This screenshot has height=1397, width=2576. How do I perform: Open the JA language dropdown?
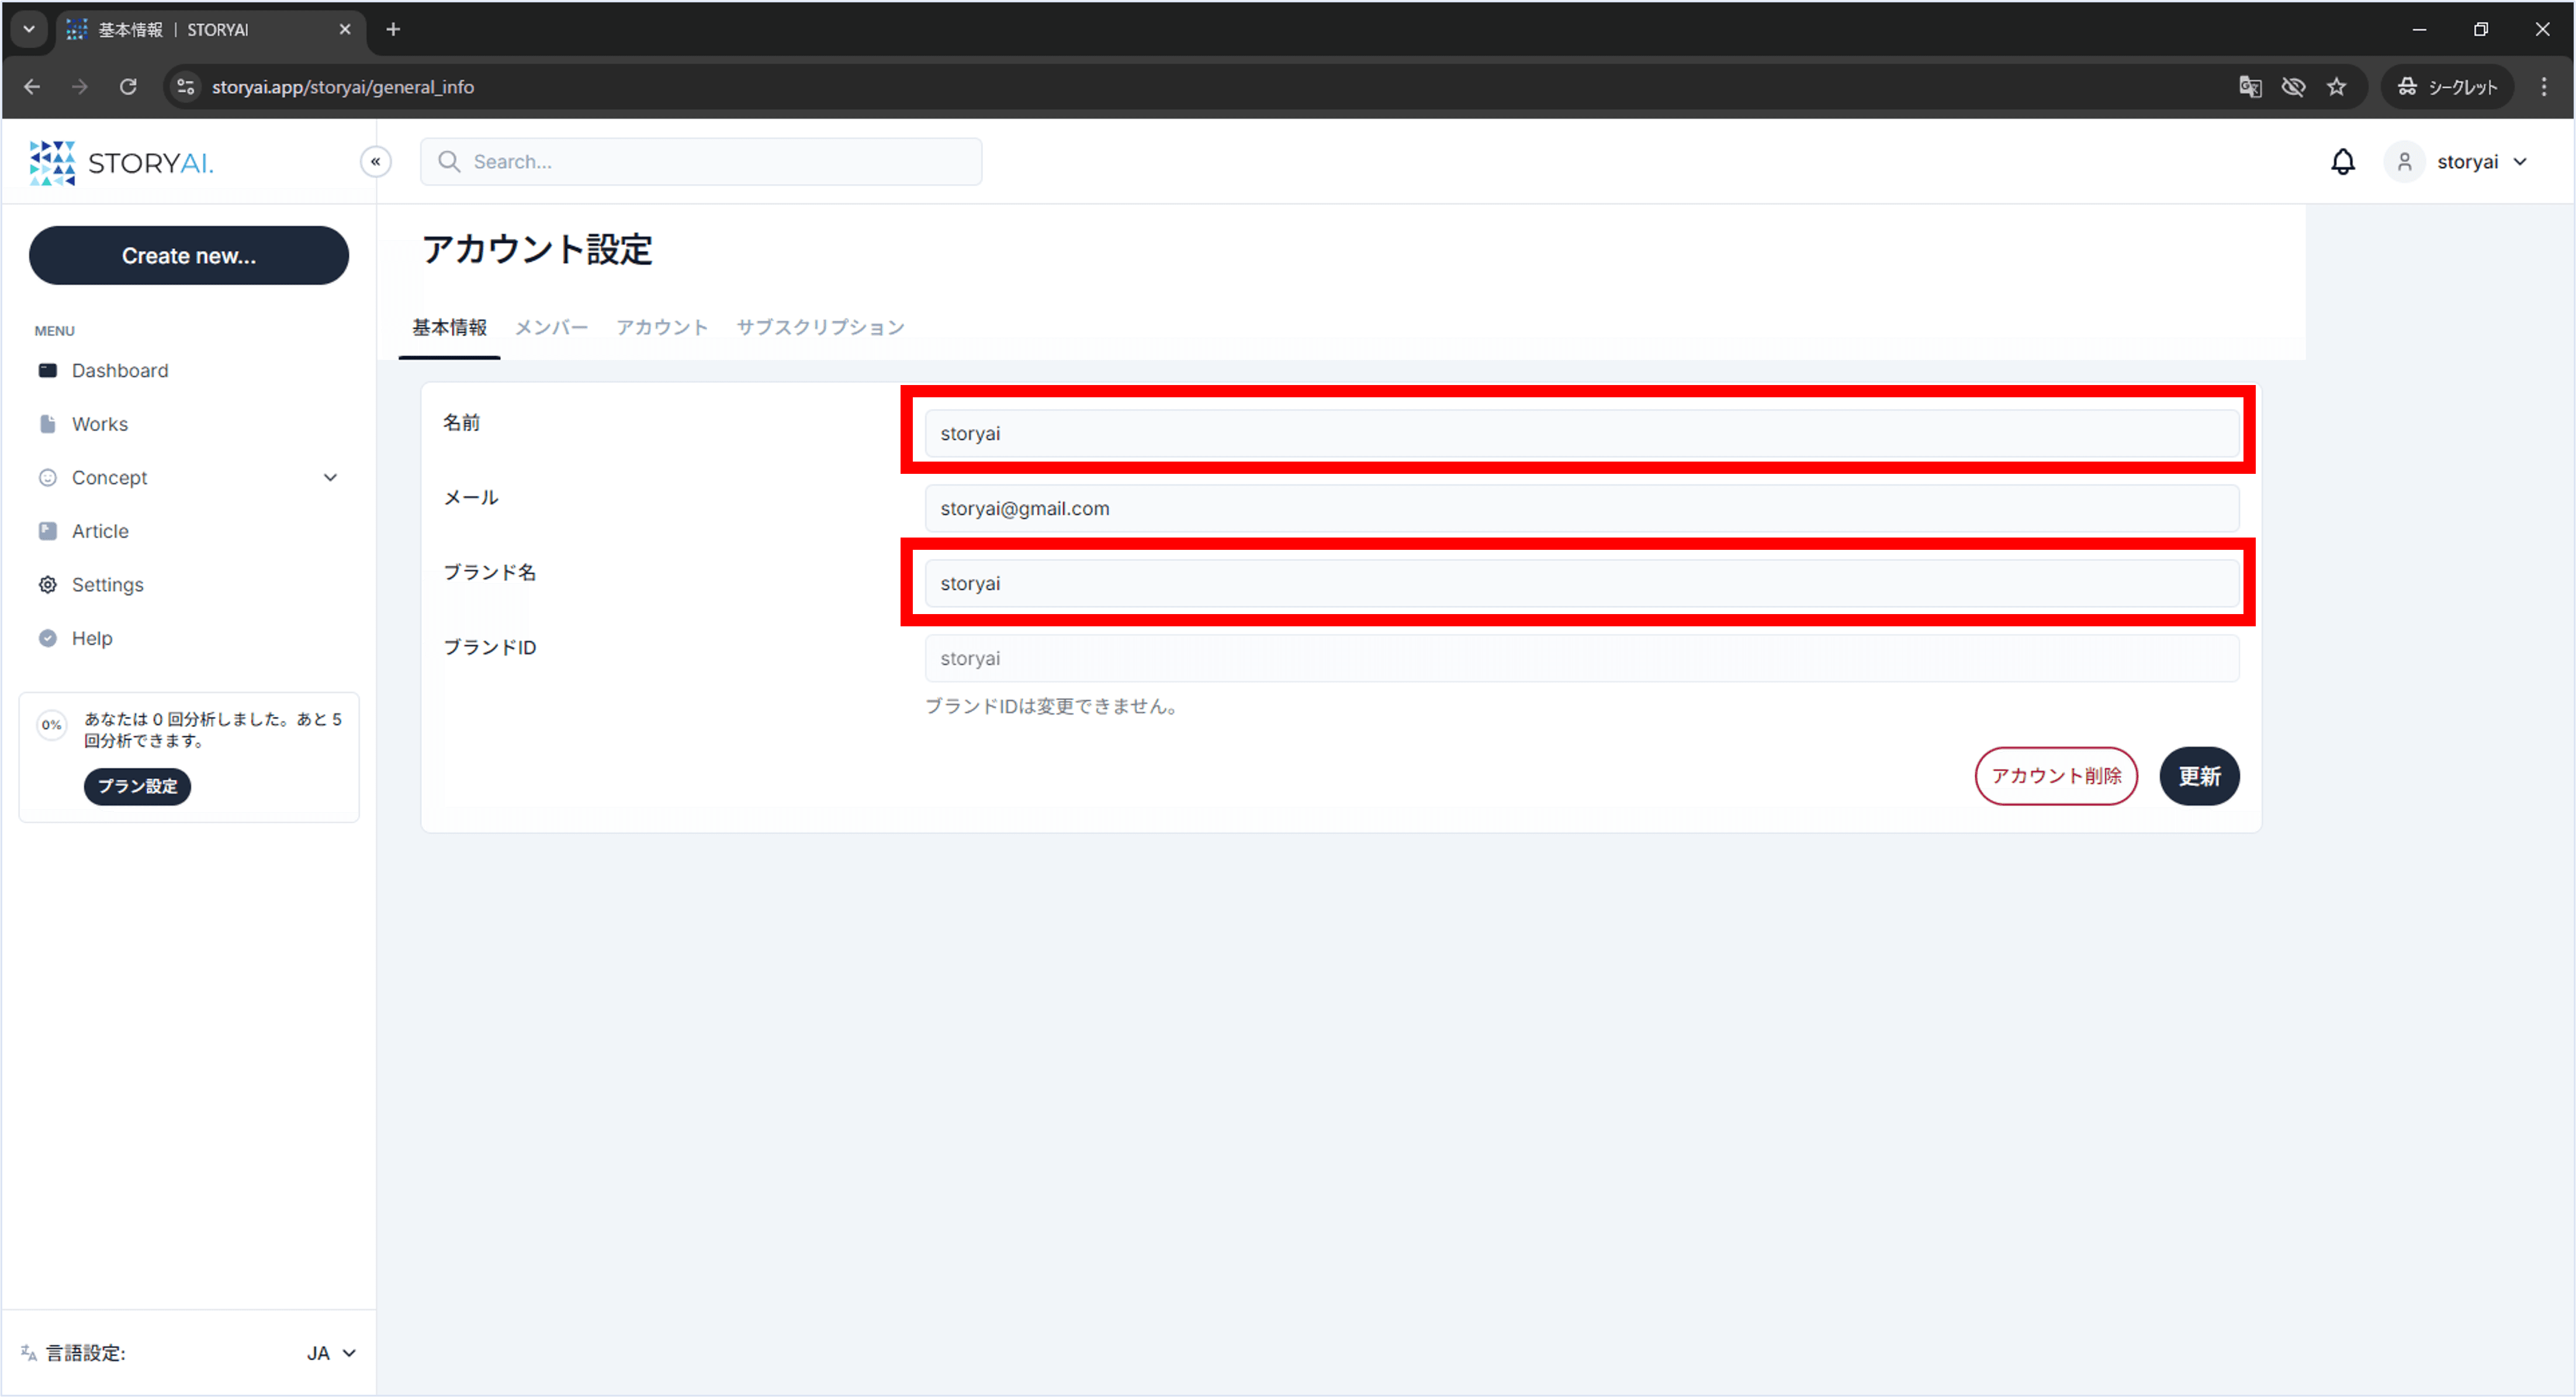point(331,1353)
